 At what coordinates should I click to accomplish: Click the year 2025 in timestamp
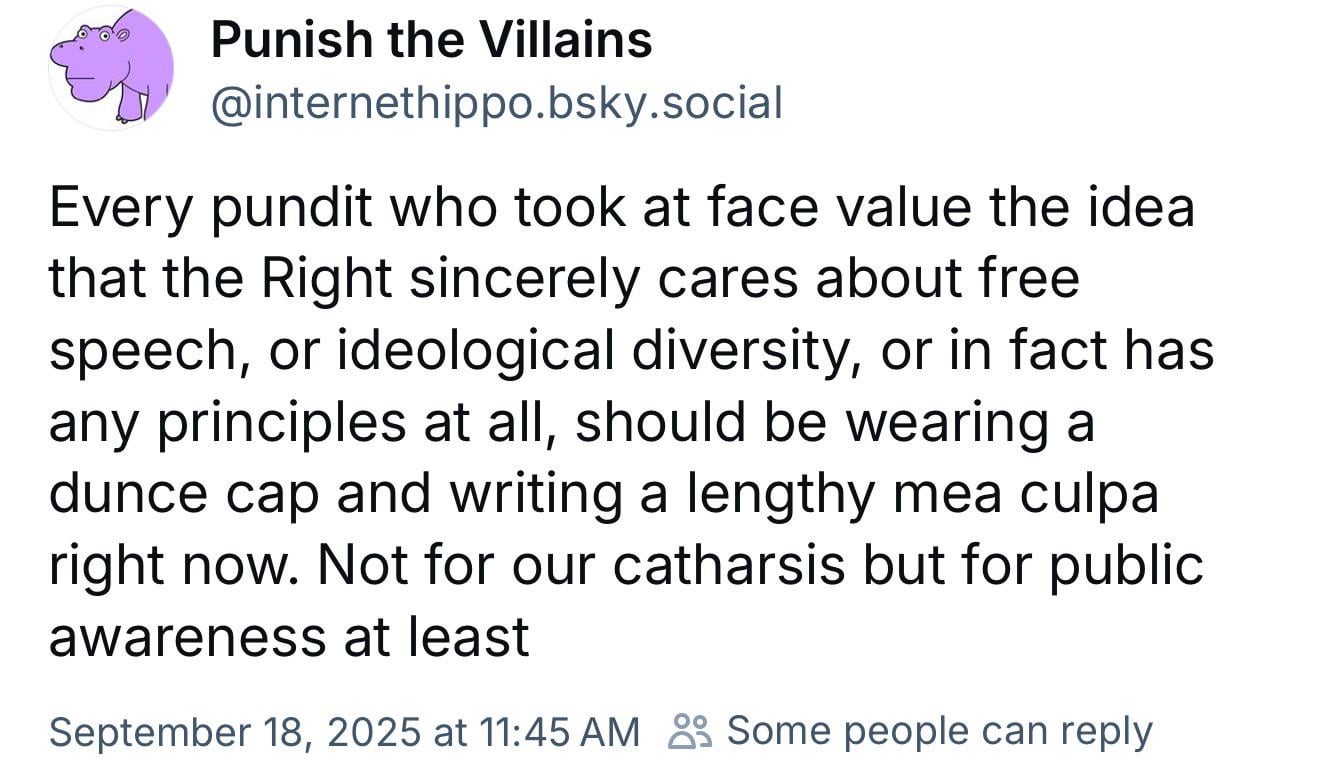pos(372,732)
